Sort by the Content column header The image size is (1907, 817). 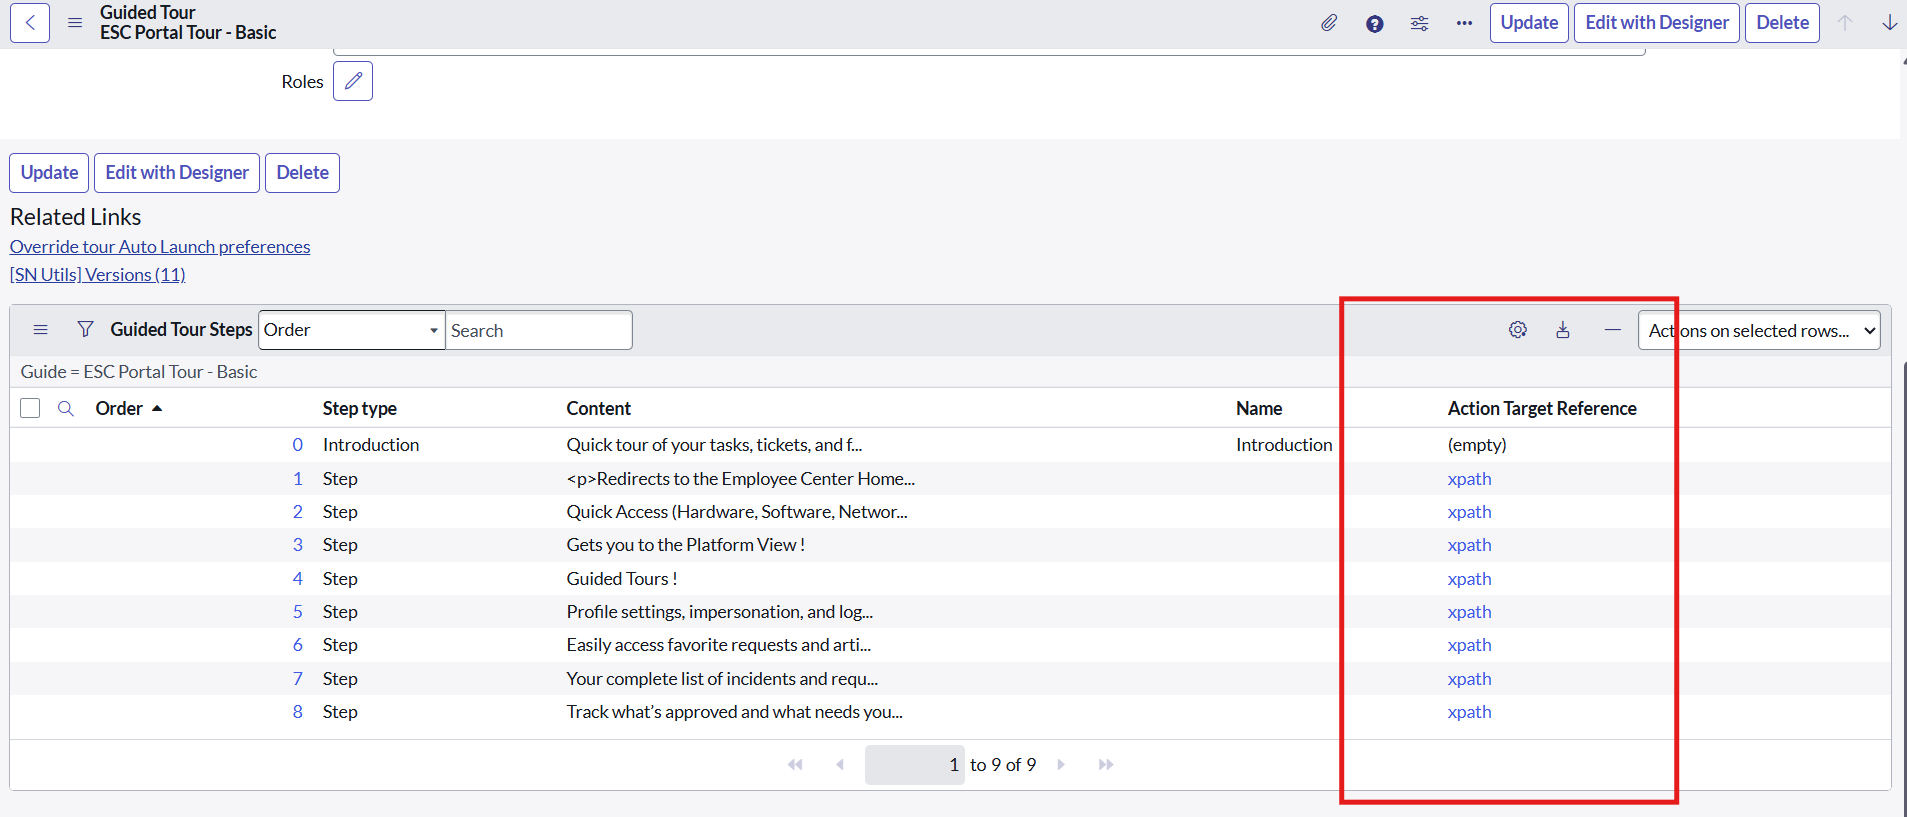pyautogui.click(x=599, y=408)
